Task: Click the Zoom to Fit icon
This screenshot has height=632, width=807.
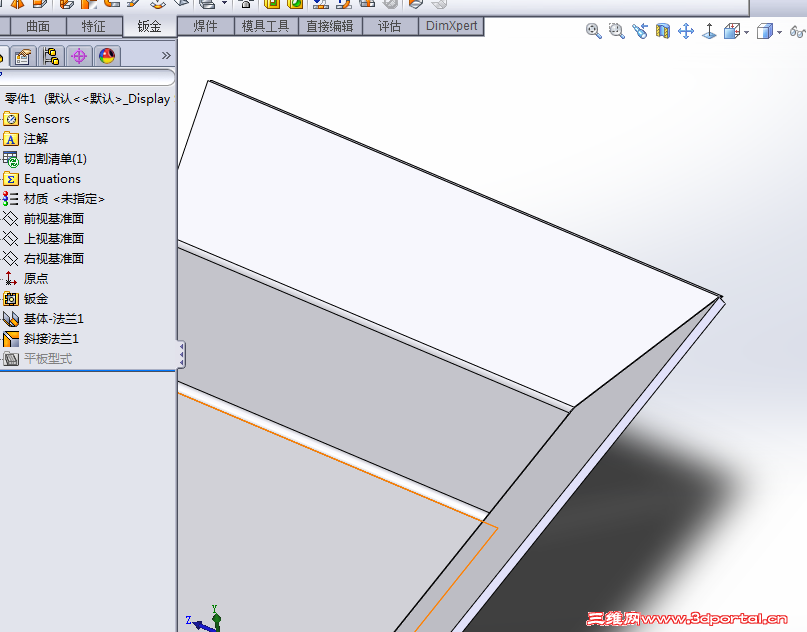Action: 593,31
